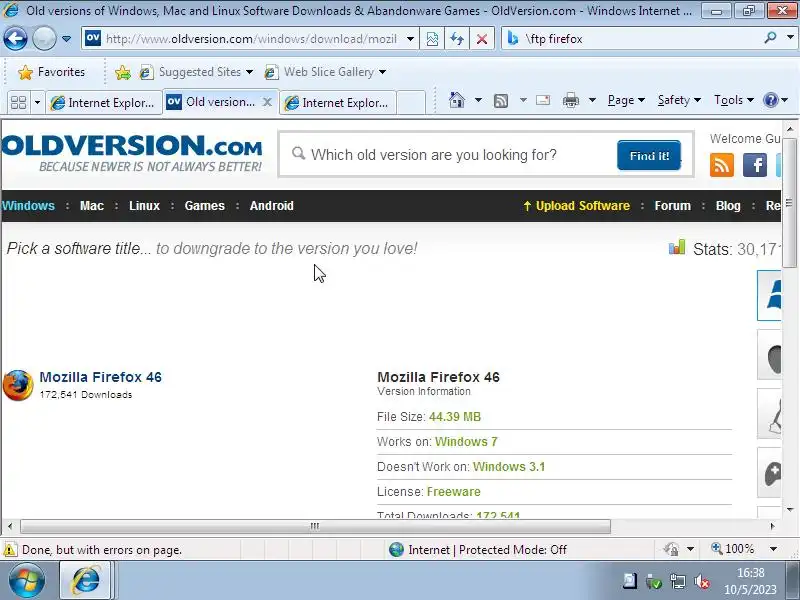Click the Windows 7 compatibility link
The image size is (800, 600).
(466, 442)
